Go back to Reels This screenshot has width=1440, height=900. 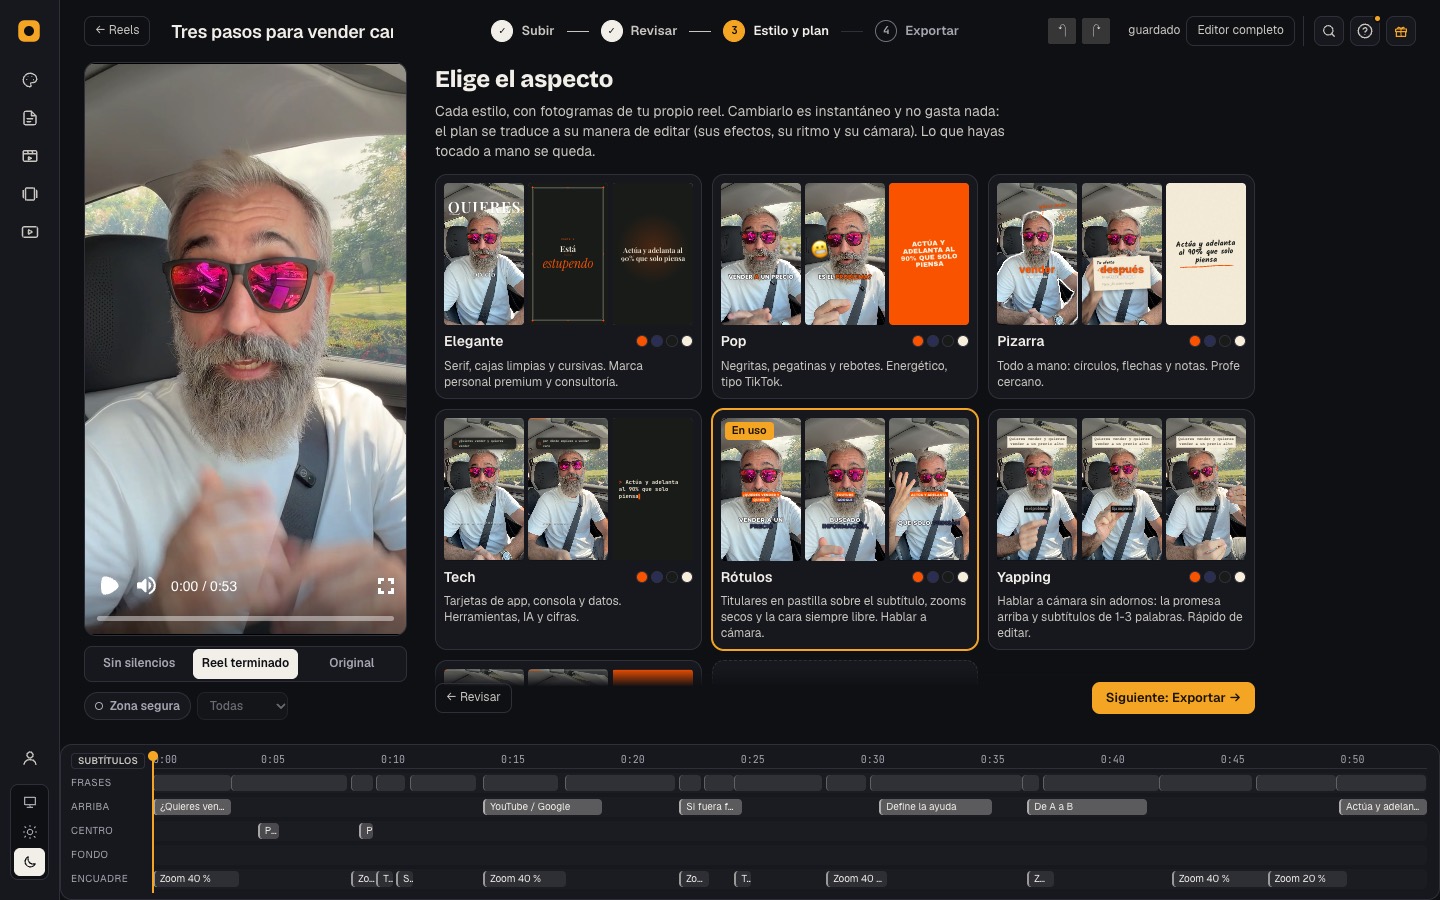[117, 31]
